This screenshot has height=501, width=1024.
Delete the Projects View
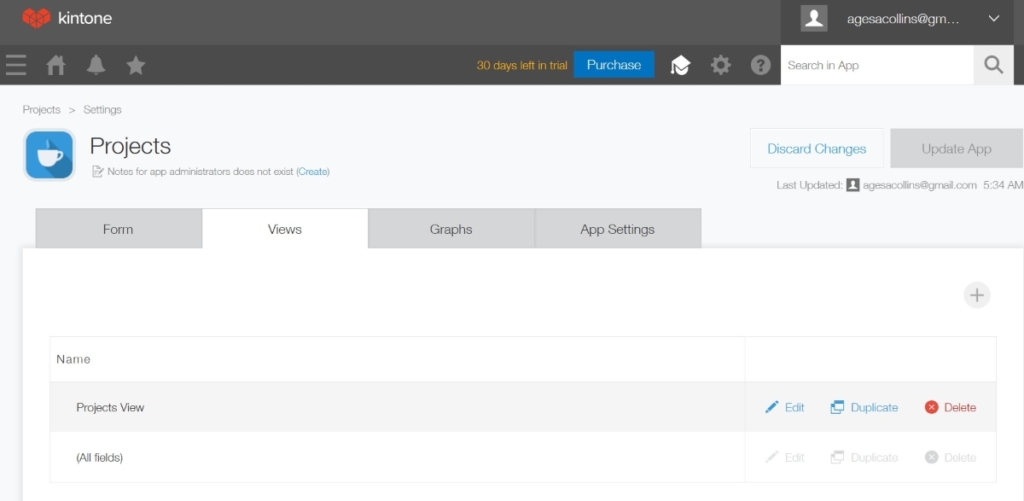tap(950, 407)
